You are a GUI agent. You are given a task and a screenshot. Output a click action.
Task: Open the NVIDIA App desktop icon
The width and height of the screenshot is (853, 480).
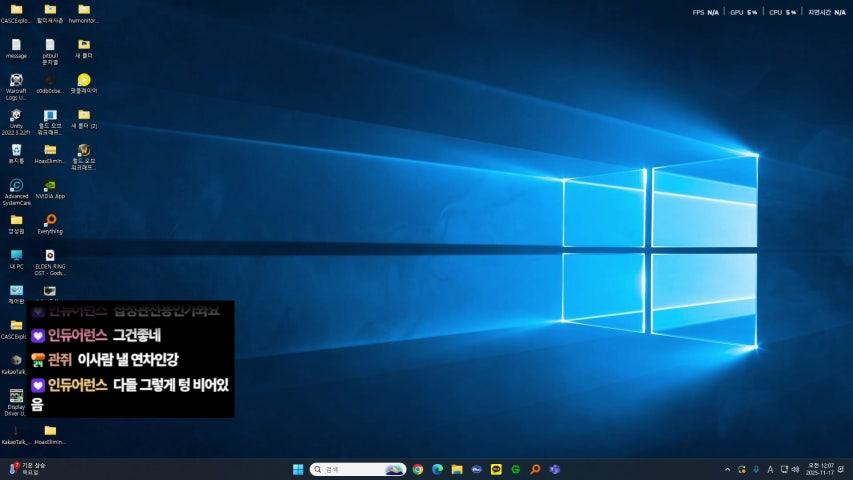(x=50, y=186)
